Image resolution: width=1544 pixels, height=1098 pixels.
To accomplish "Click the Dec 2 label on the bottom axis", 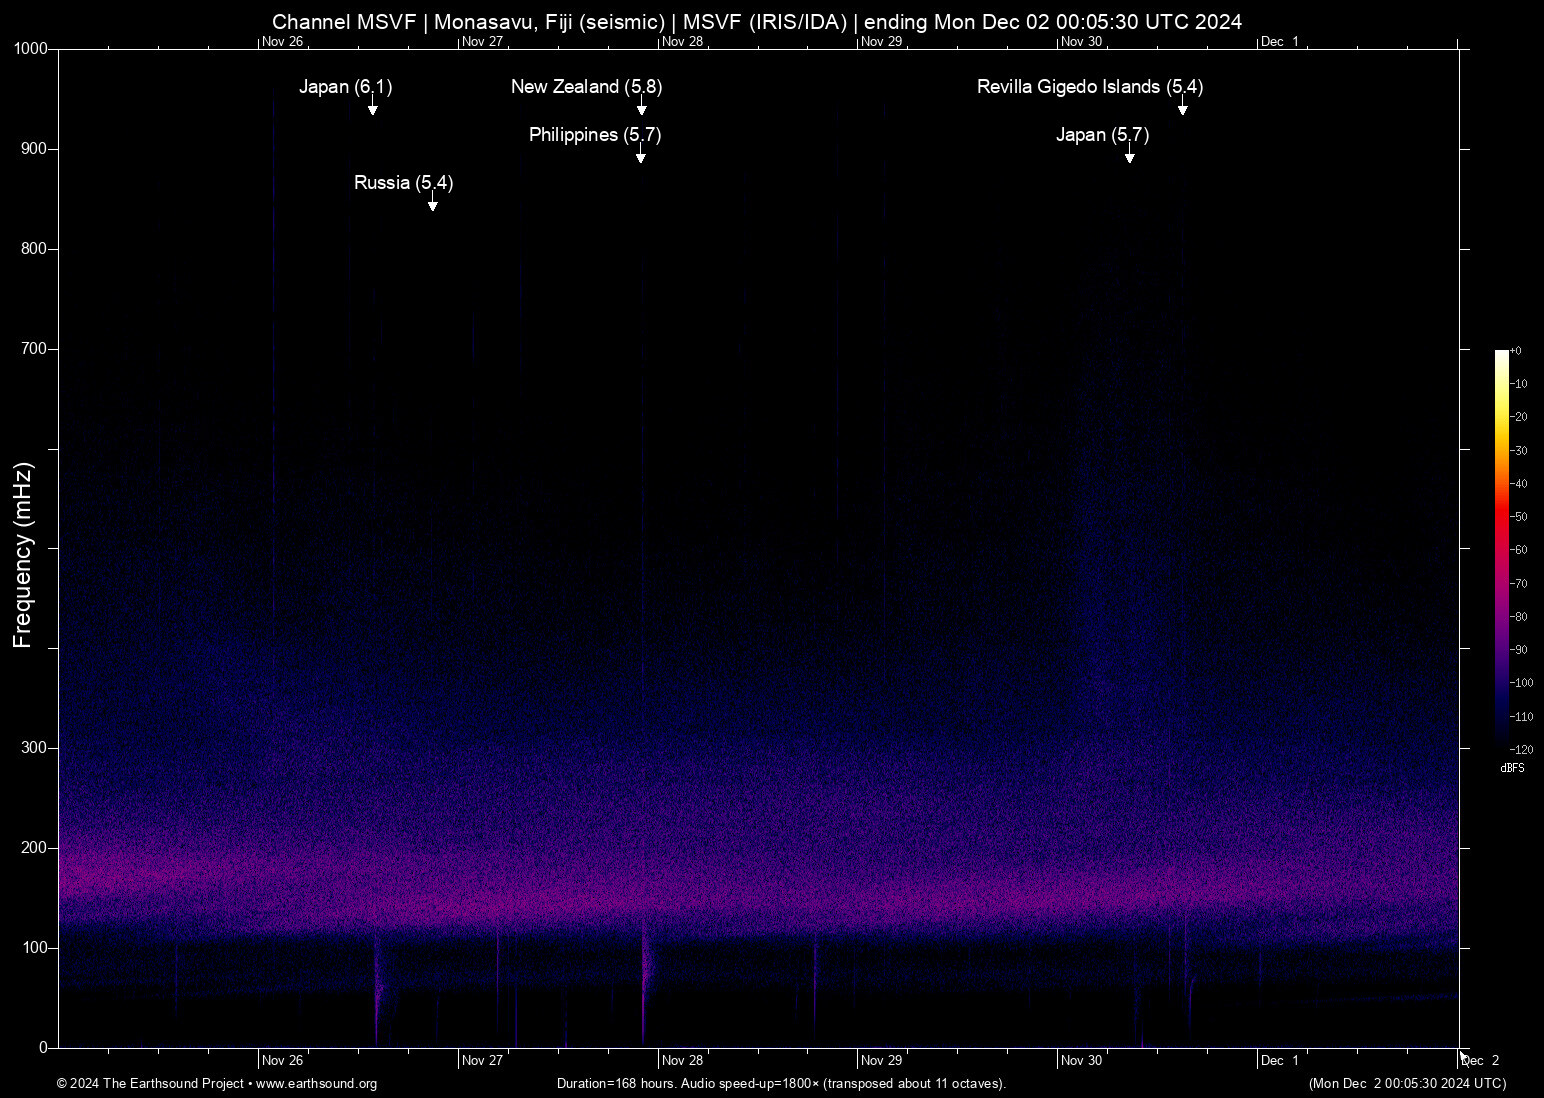I will point(1480,1061).
